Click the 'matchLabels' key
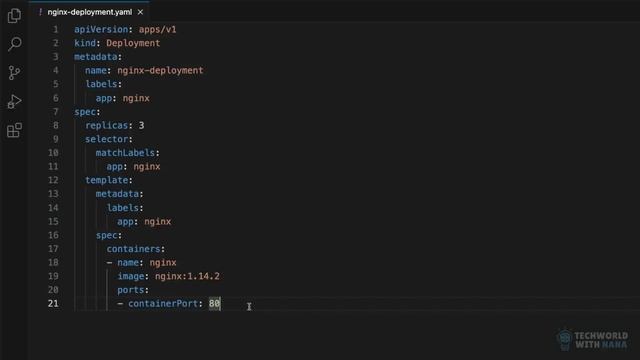640x360 pixels. (125, 153)
